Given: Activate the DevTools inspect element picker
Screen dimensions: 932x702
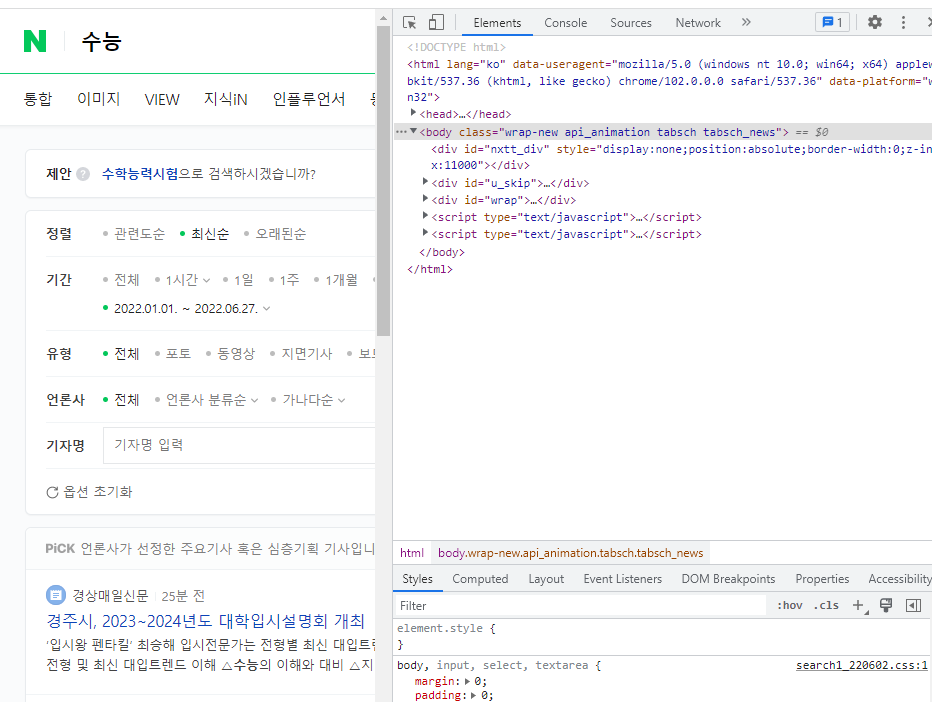Looking at the screenshot, I should tap(409, 23).
